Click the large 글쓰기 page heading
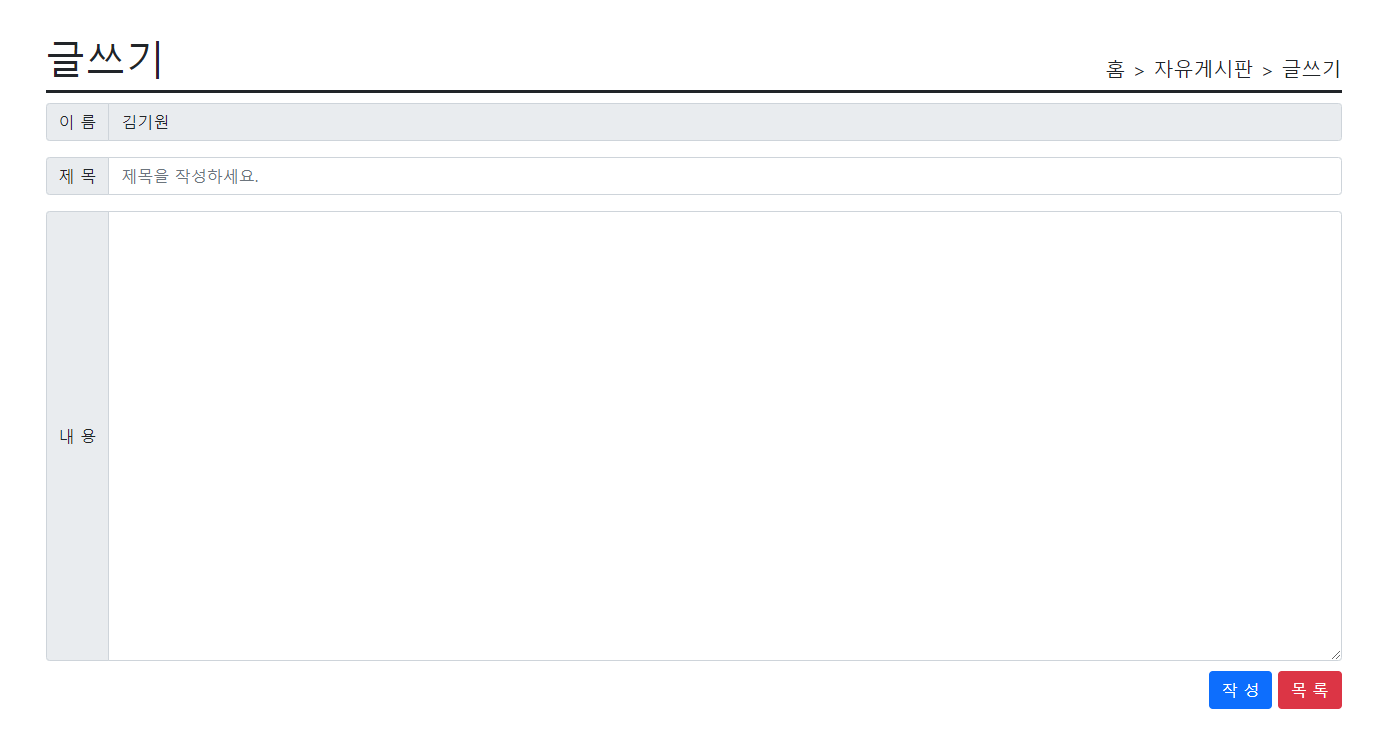 point(104,60)
